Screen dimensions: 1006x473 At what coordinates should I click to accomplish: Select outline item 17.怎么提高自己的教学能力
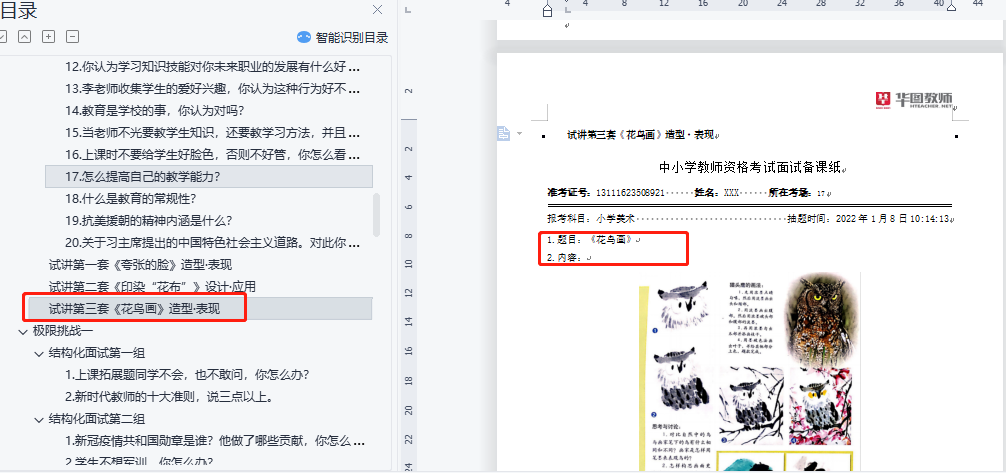tap(142, 177)
